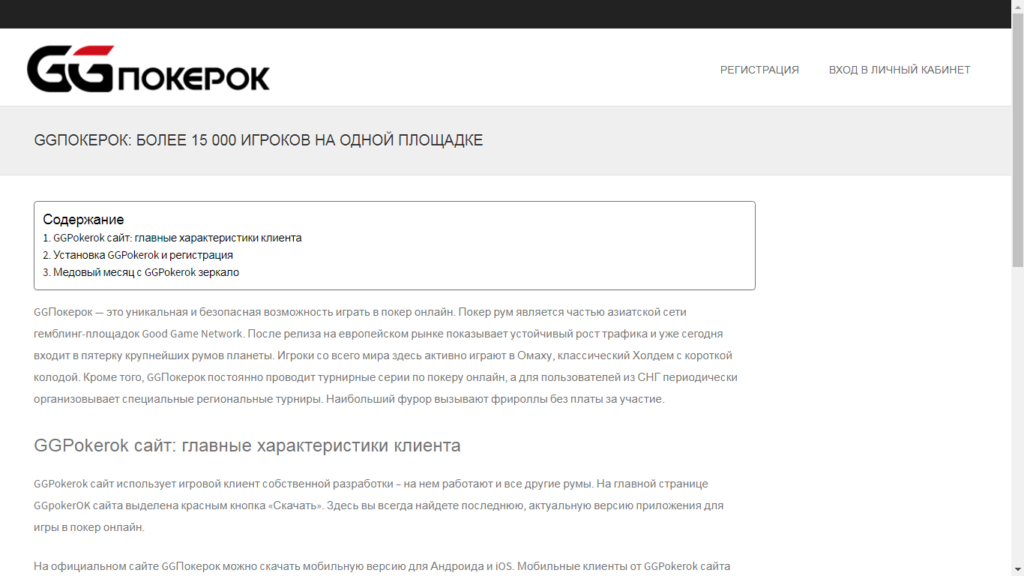Image resolution: width=1024 pixels, height=576 pixels.
Task: Click paragraph starting 'На официальном сайте GGПокерок'
Action: [x=380, y=566]
